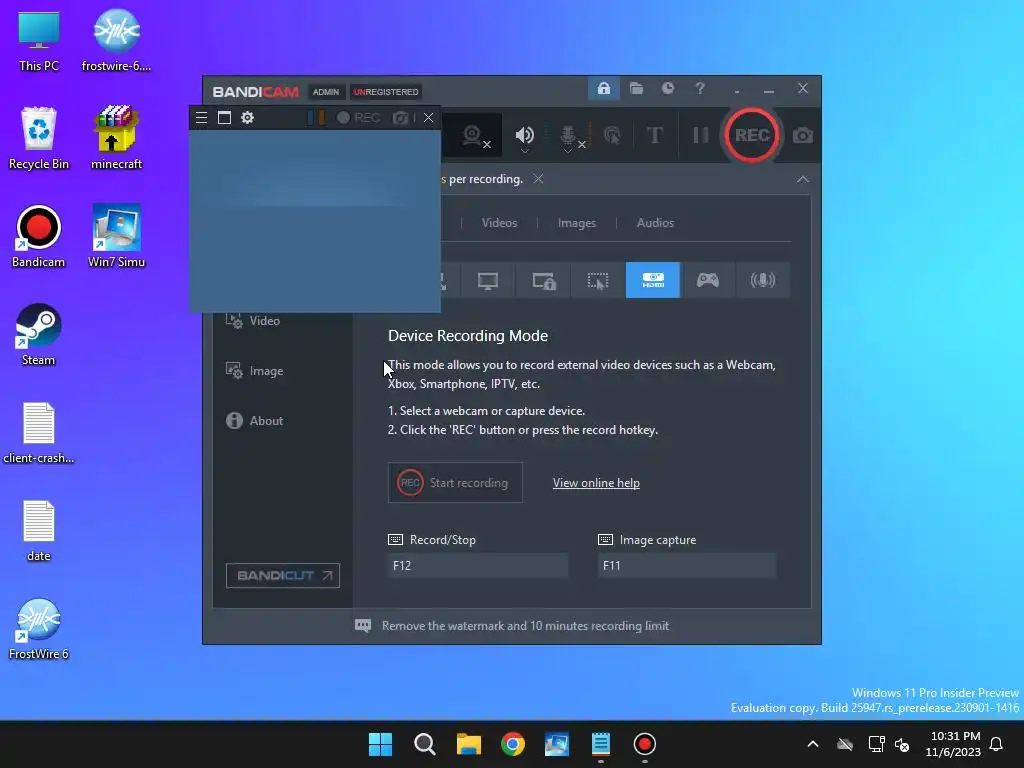Expand the dropdown arrow under the microphone icon
Image resolution: width=1024 pixels, height=768 pixels.
[x=568, y=152]
